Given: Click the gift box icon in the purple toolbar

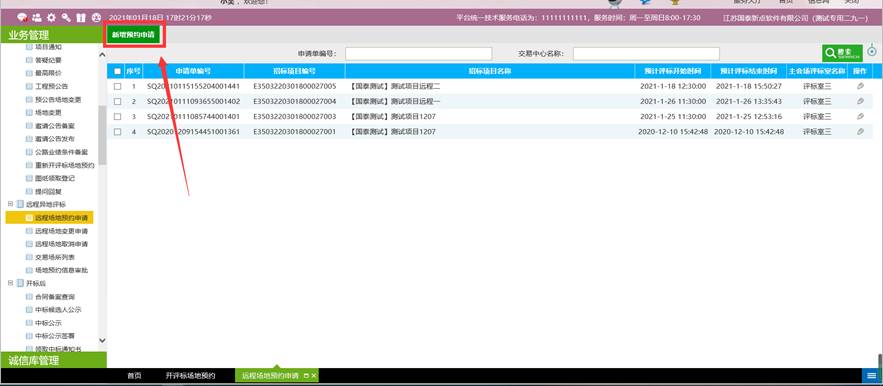Looking at the screenshot, I should tap(81, 18).
